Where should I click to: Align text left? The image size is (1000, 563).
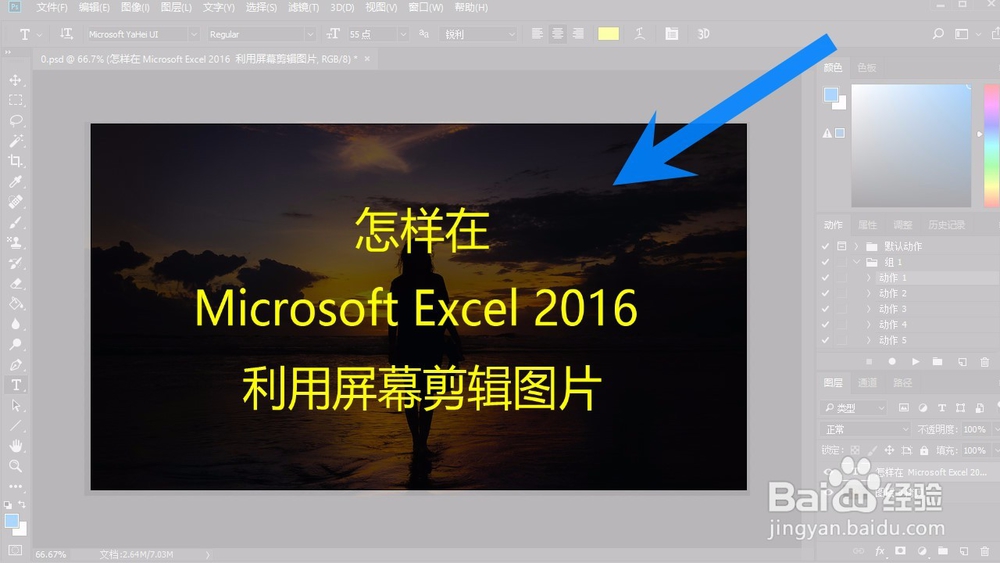(537, 34)
